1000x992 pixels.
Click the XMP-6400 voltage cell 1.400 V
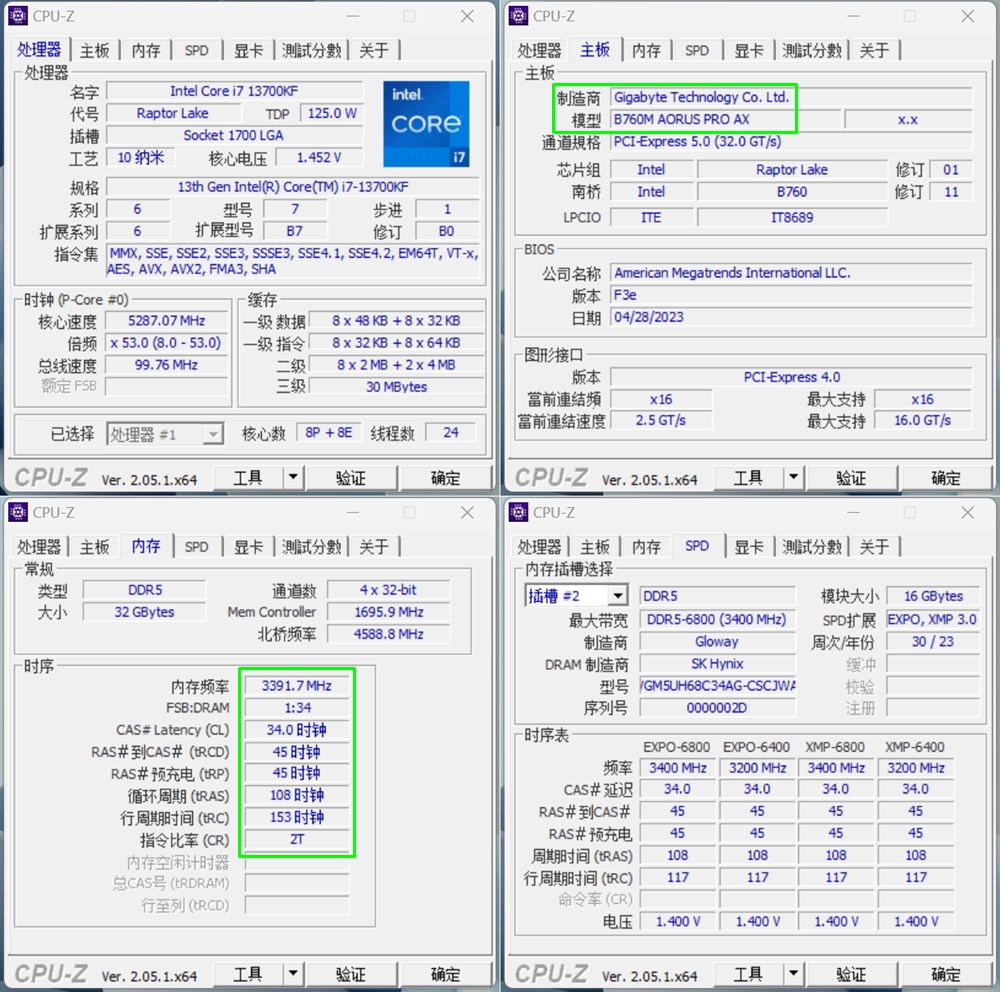click(915, 922)
